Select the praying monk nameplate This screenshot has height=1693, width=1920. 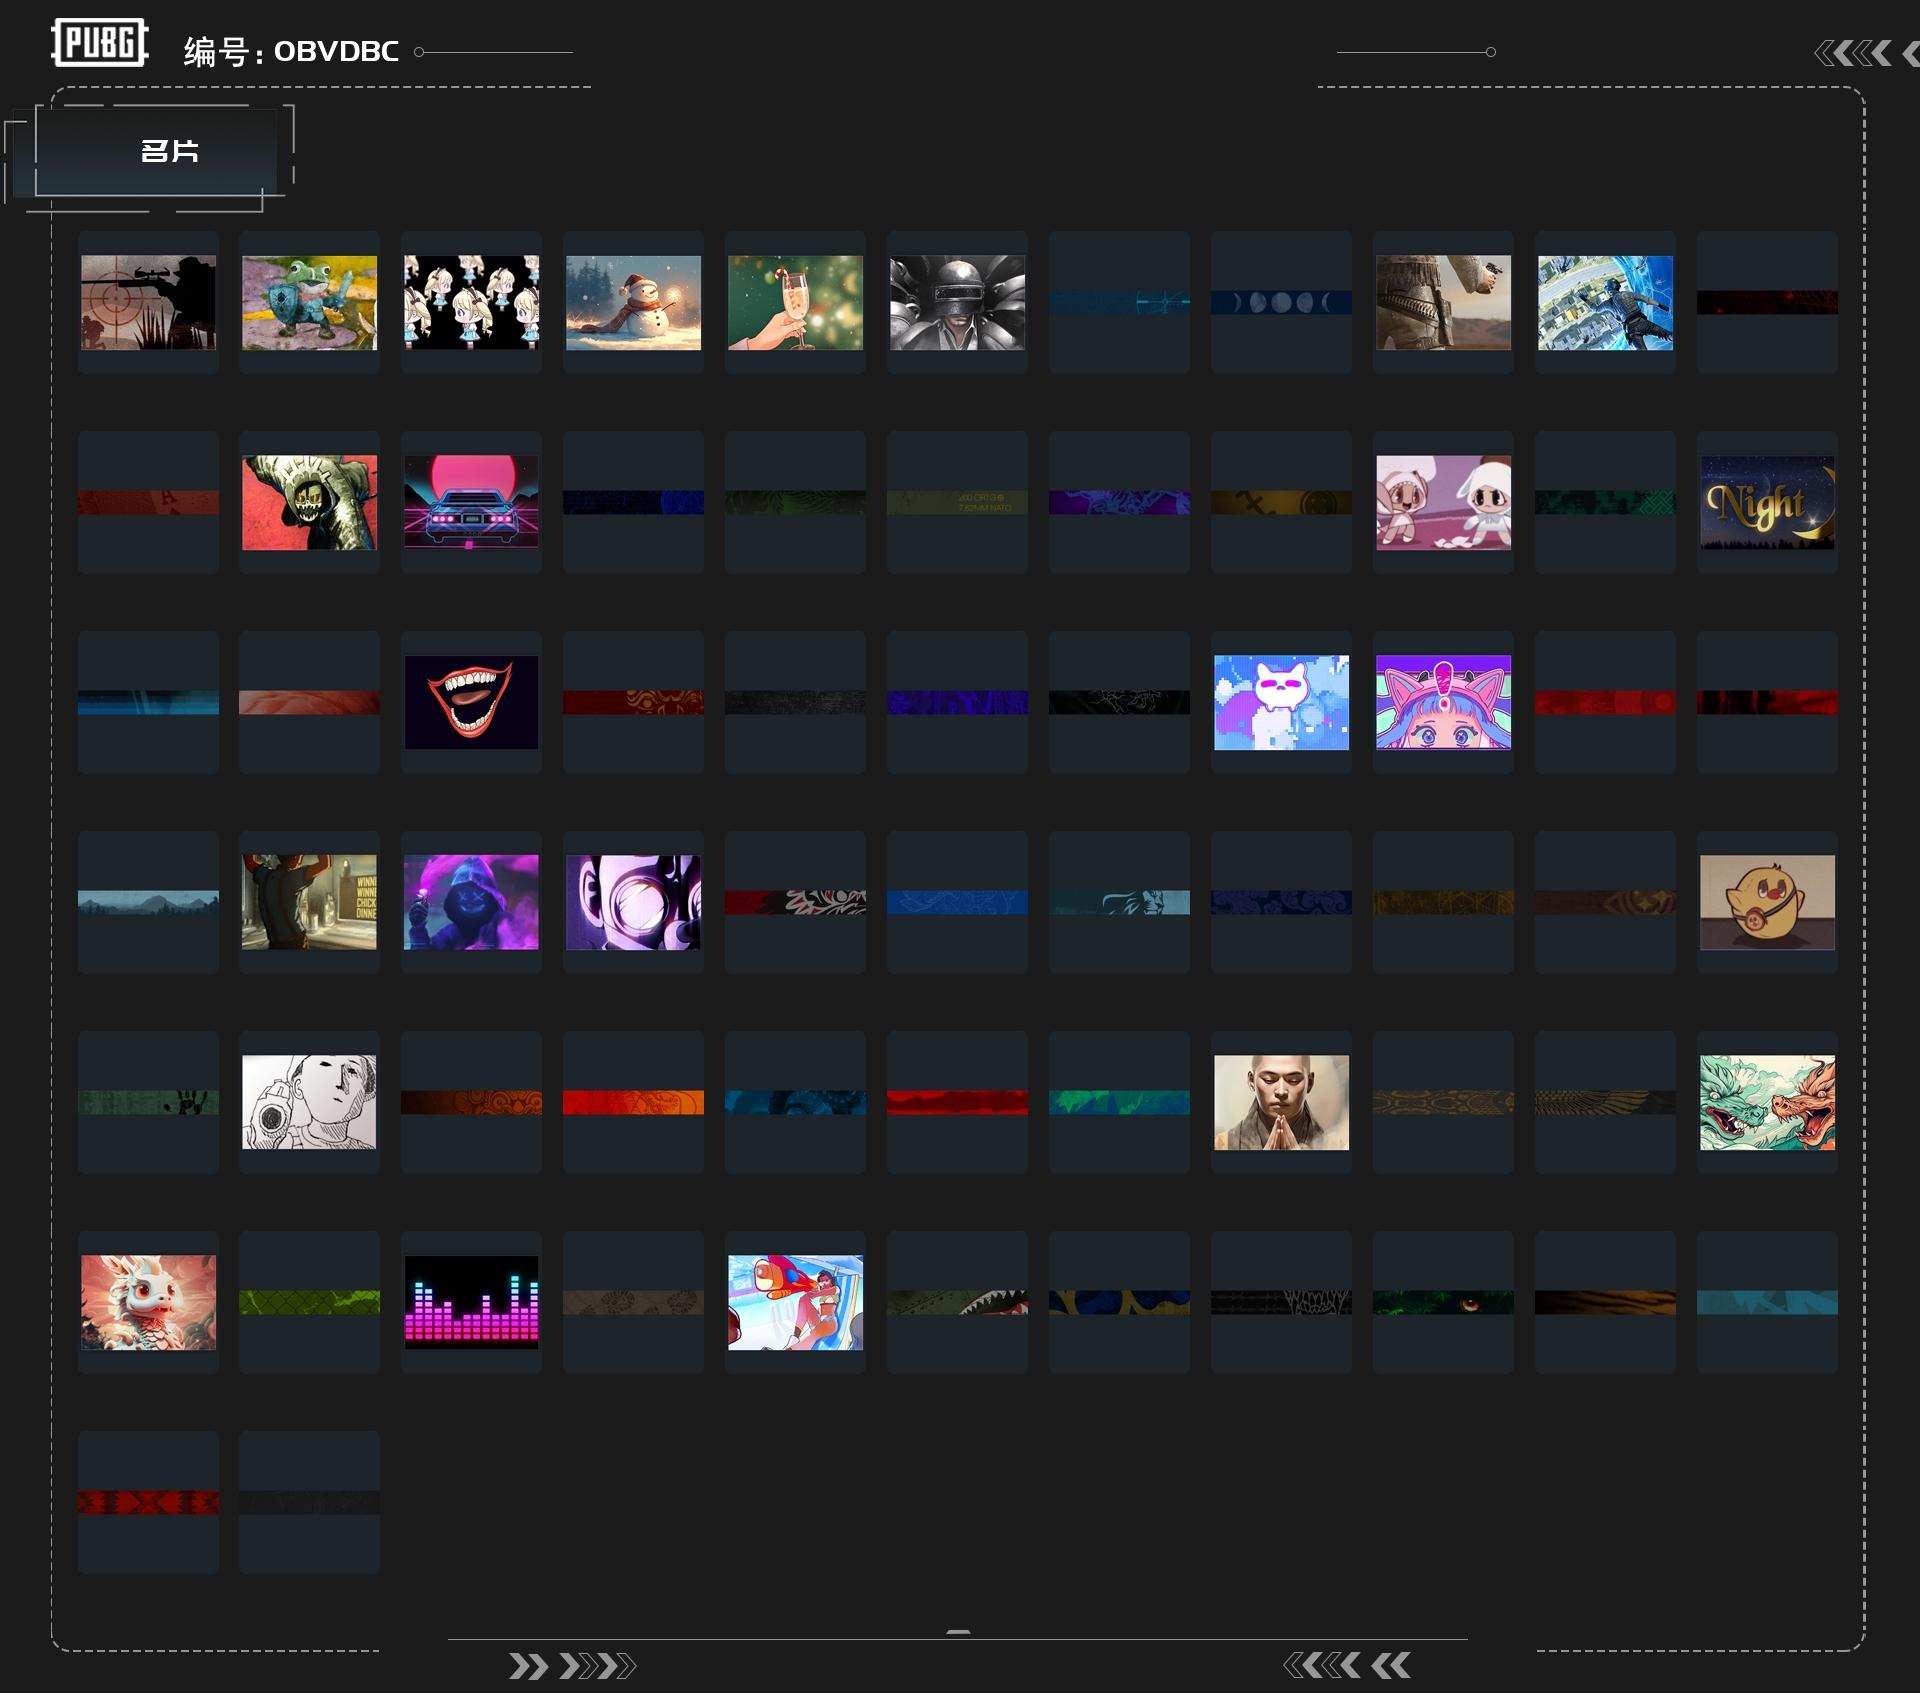1281,1102
